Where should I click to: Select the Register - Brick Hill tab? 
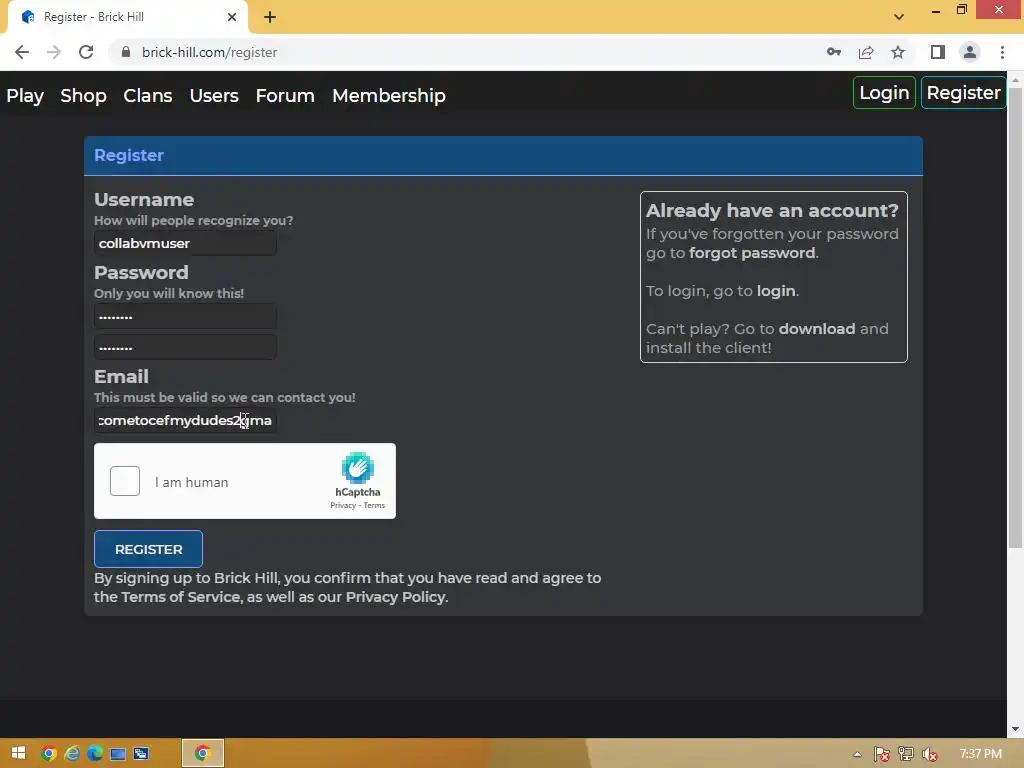(x=127, y=17)
